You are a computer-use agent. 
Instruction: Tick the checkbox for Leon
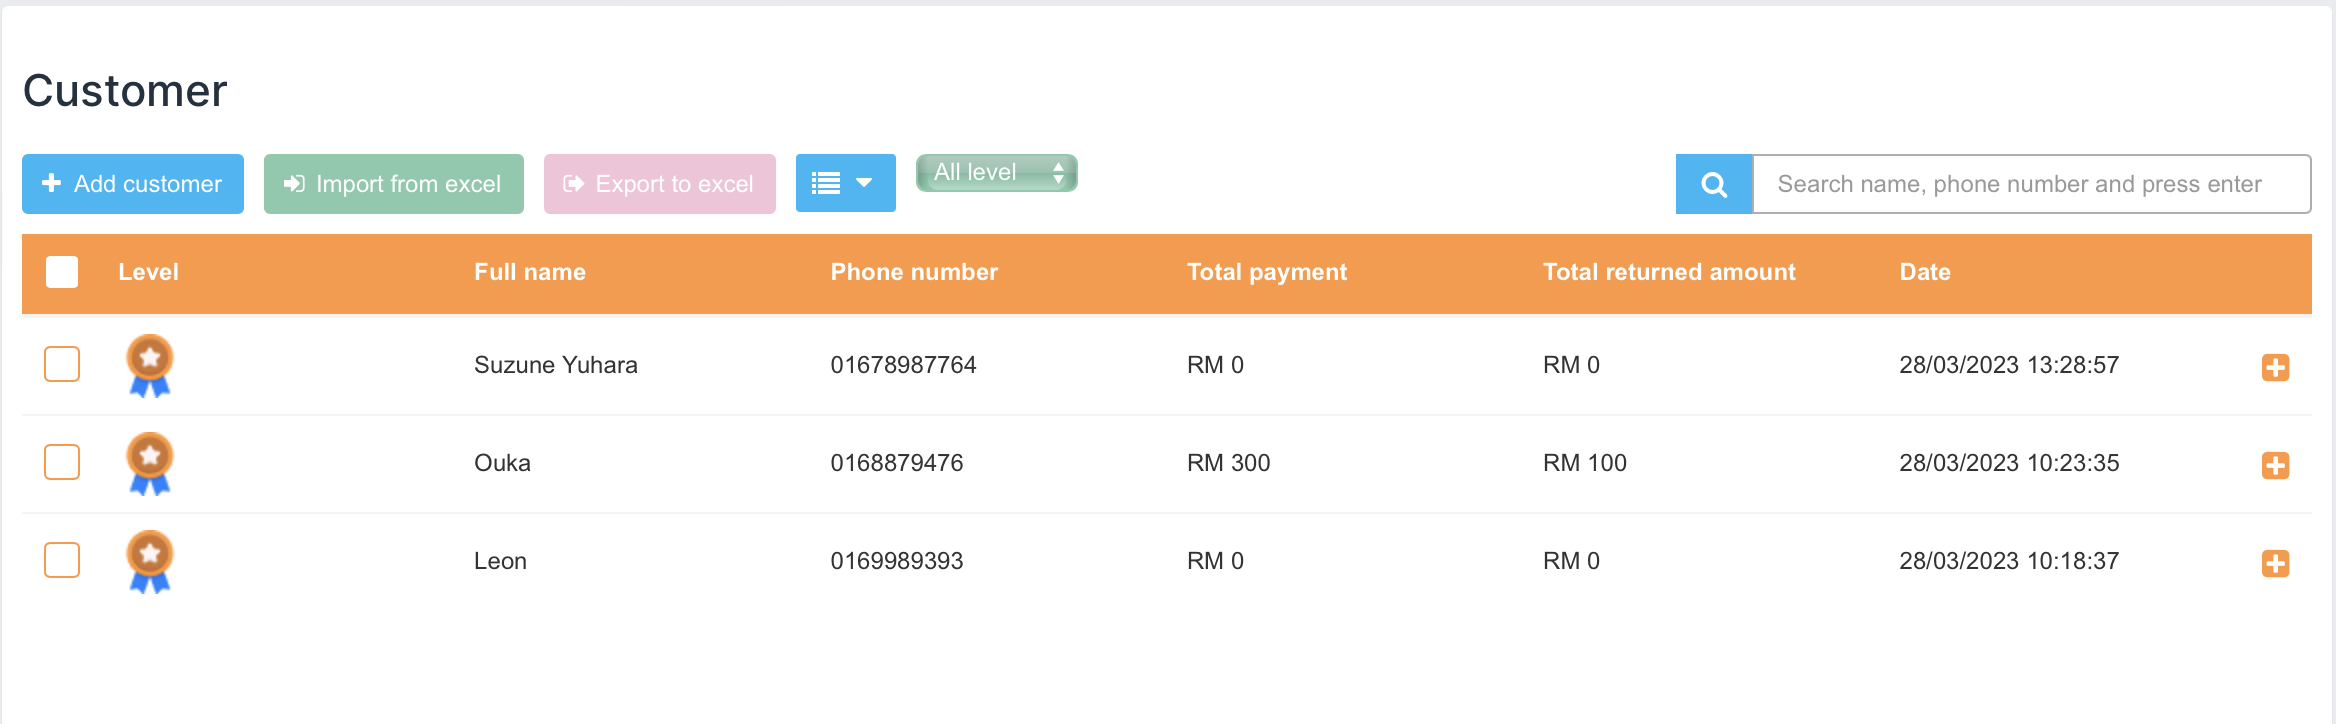tap(62, 560)
